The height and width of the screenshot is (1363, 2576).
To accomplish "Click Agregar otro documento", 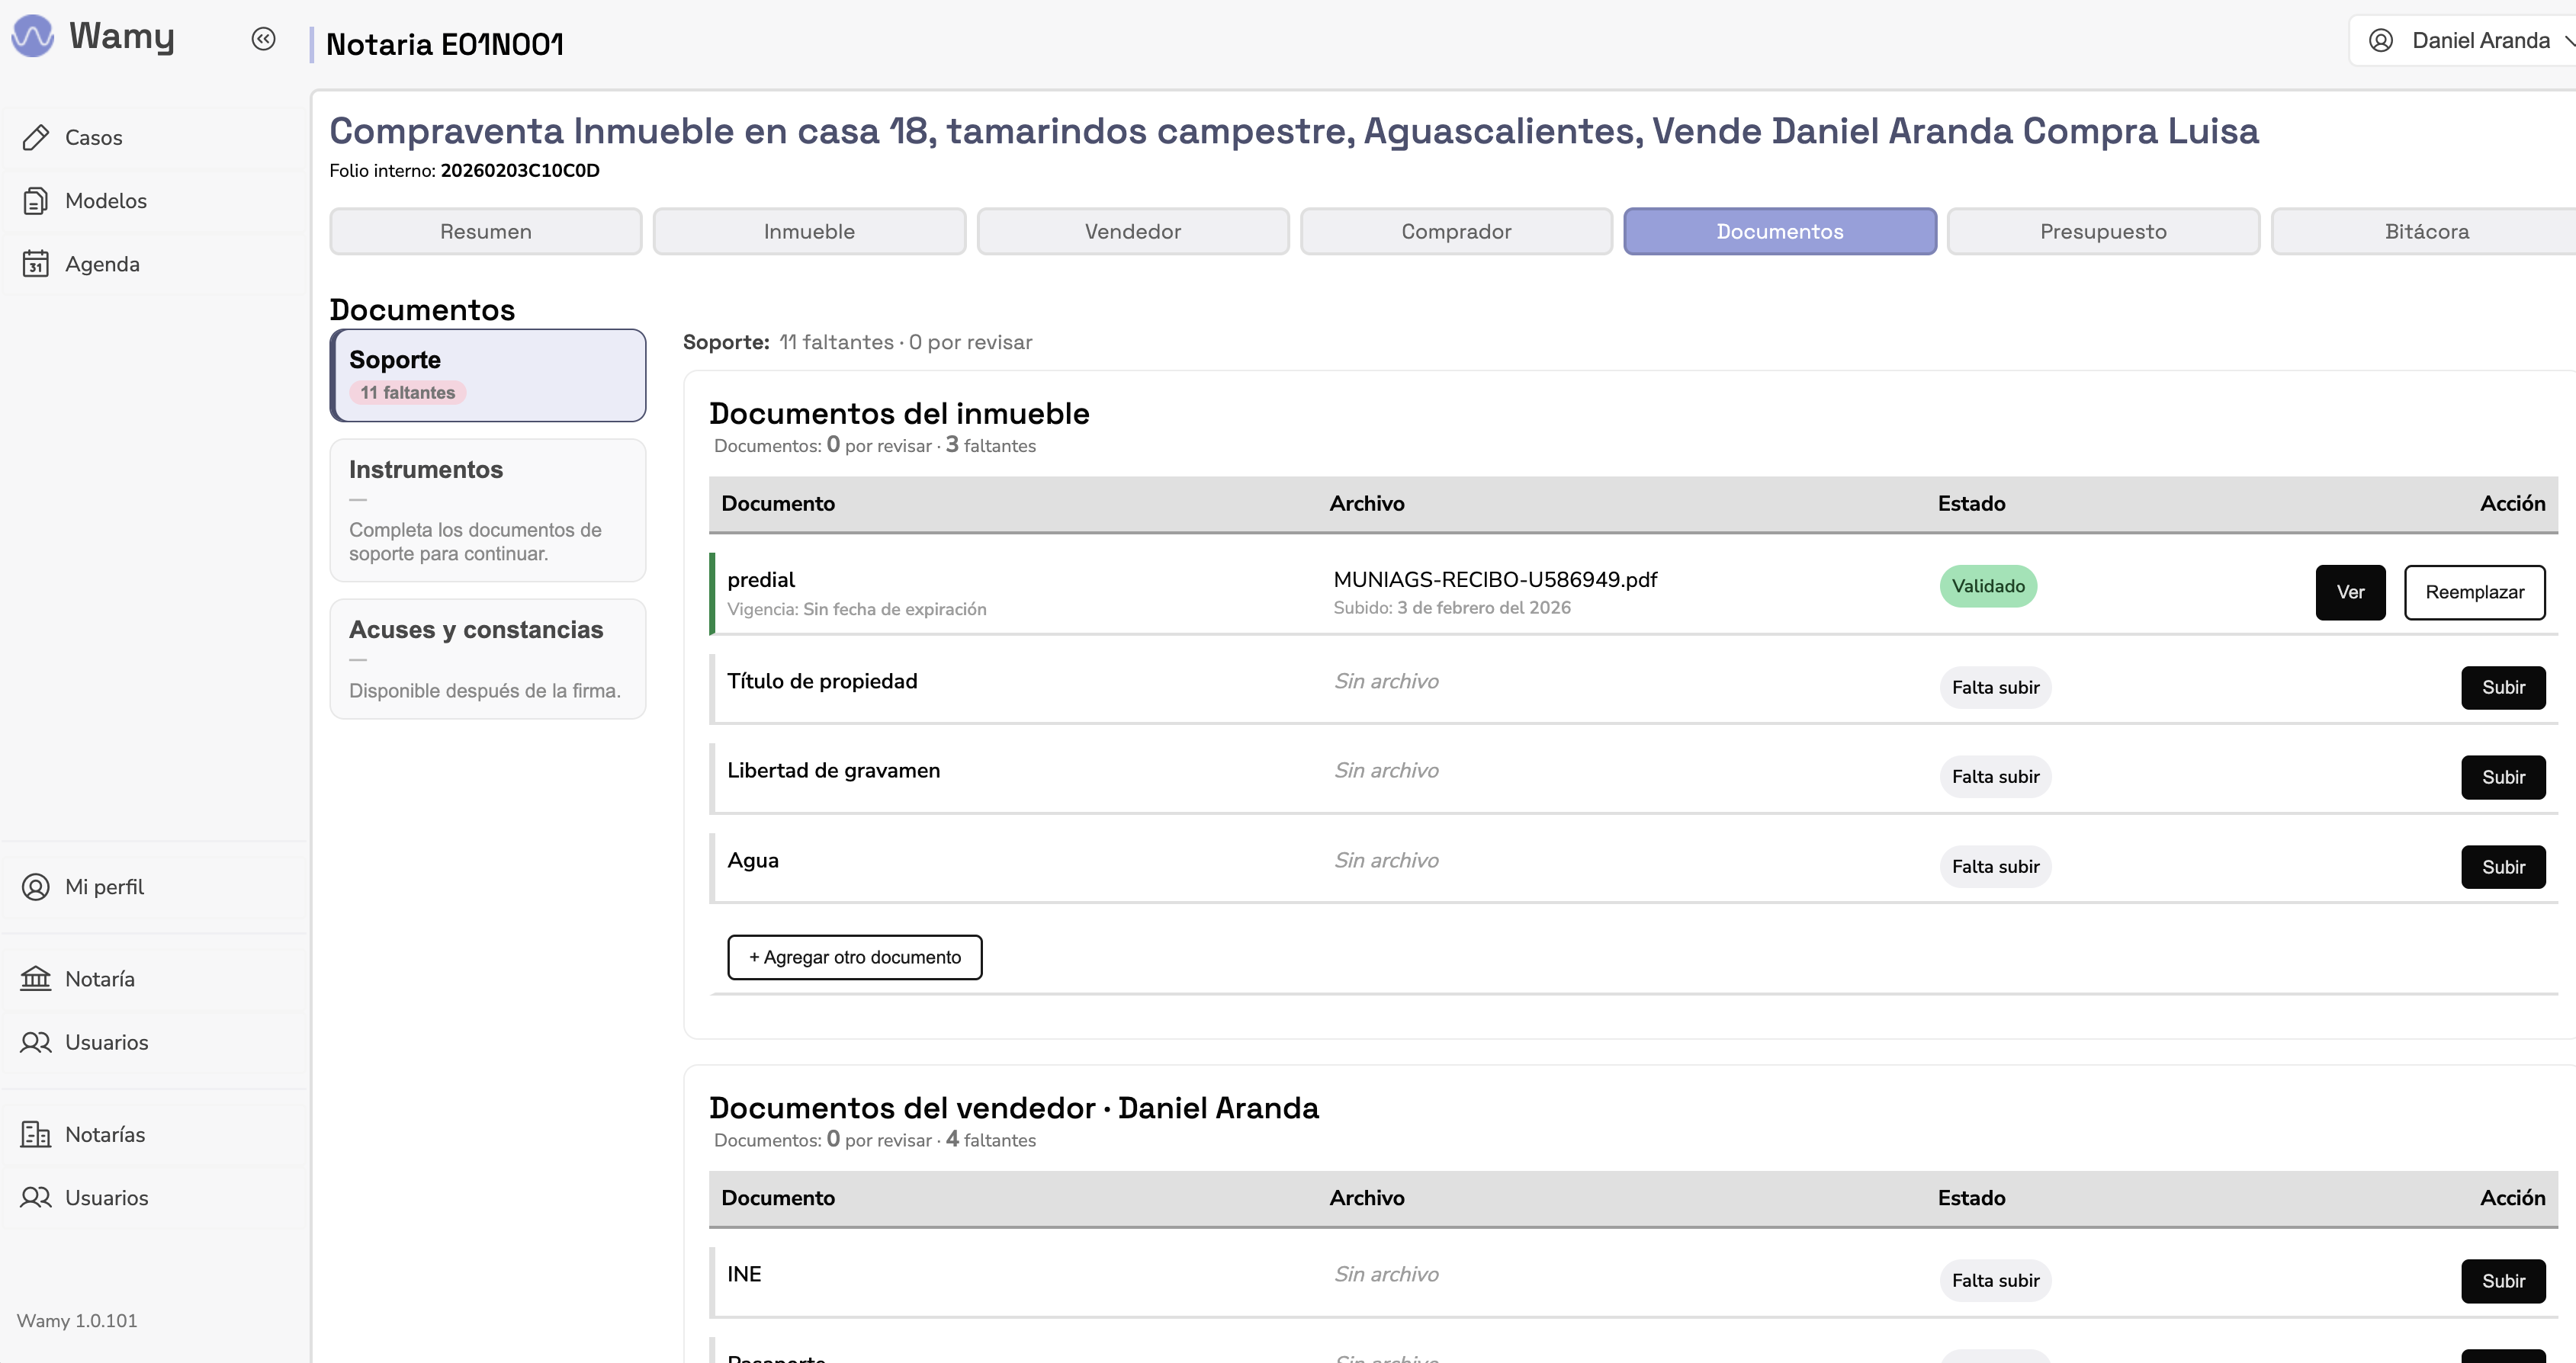I will pos(854,957).
